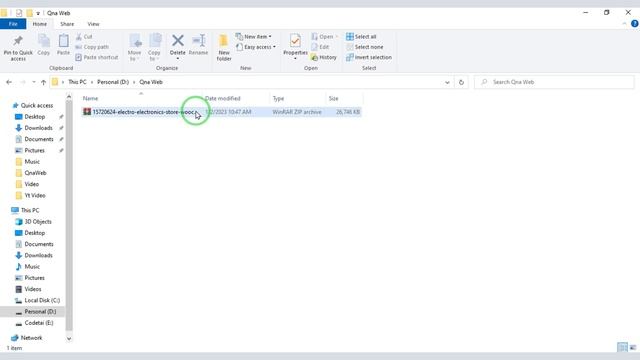Open the Properties dropdown arrow
The image size is (640, 360).
pos(295,59)
